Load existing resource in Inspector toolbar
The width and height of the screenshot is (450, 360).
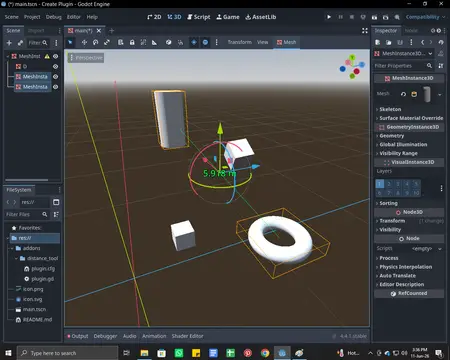[x=389, y=42]
